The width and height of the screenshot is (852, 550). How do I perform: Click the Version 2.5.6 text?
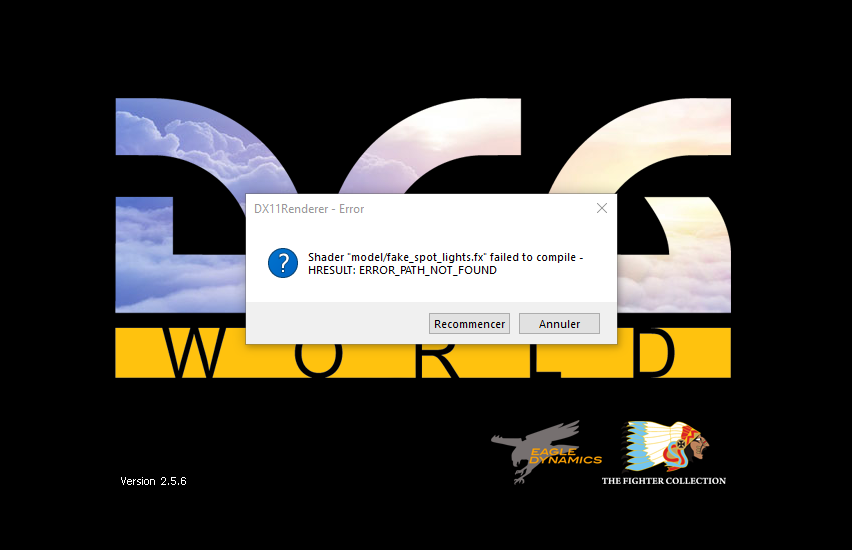(153, 481)
